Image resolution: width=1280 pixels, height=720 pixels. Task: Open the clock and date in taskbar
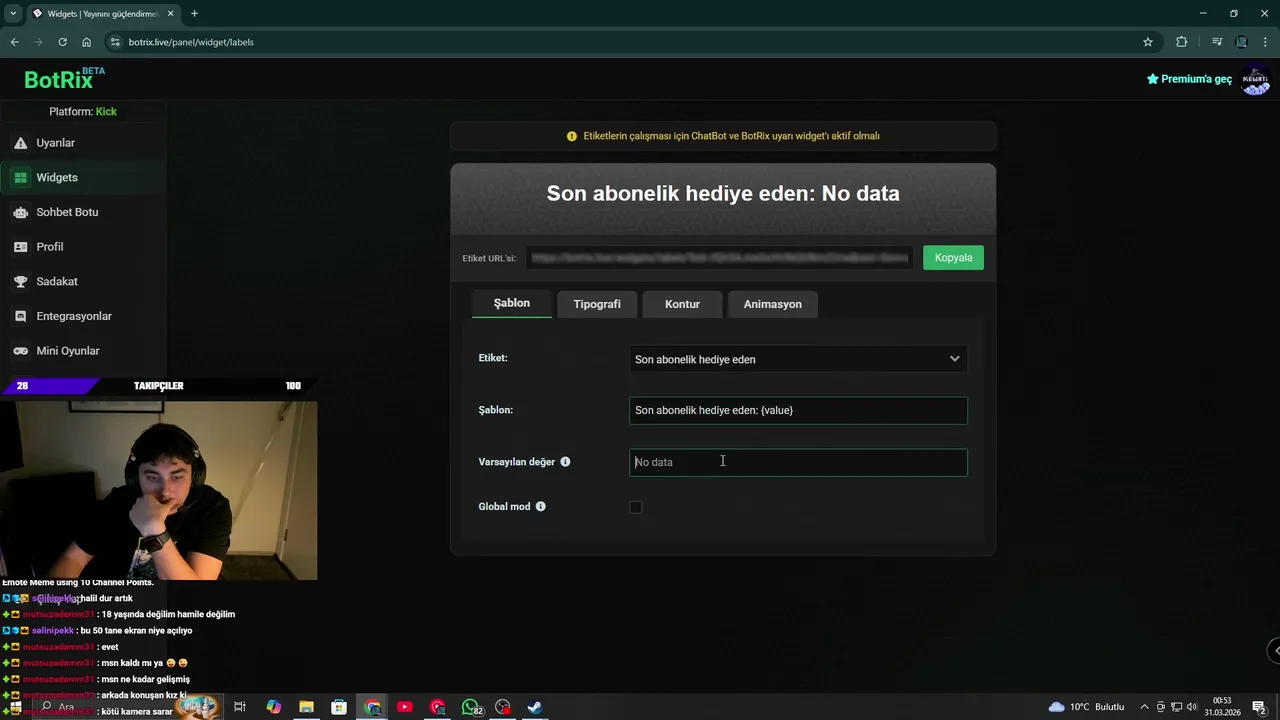(x=1222, y=707)
